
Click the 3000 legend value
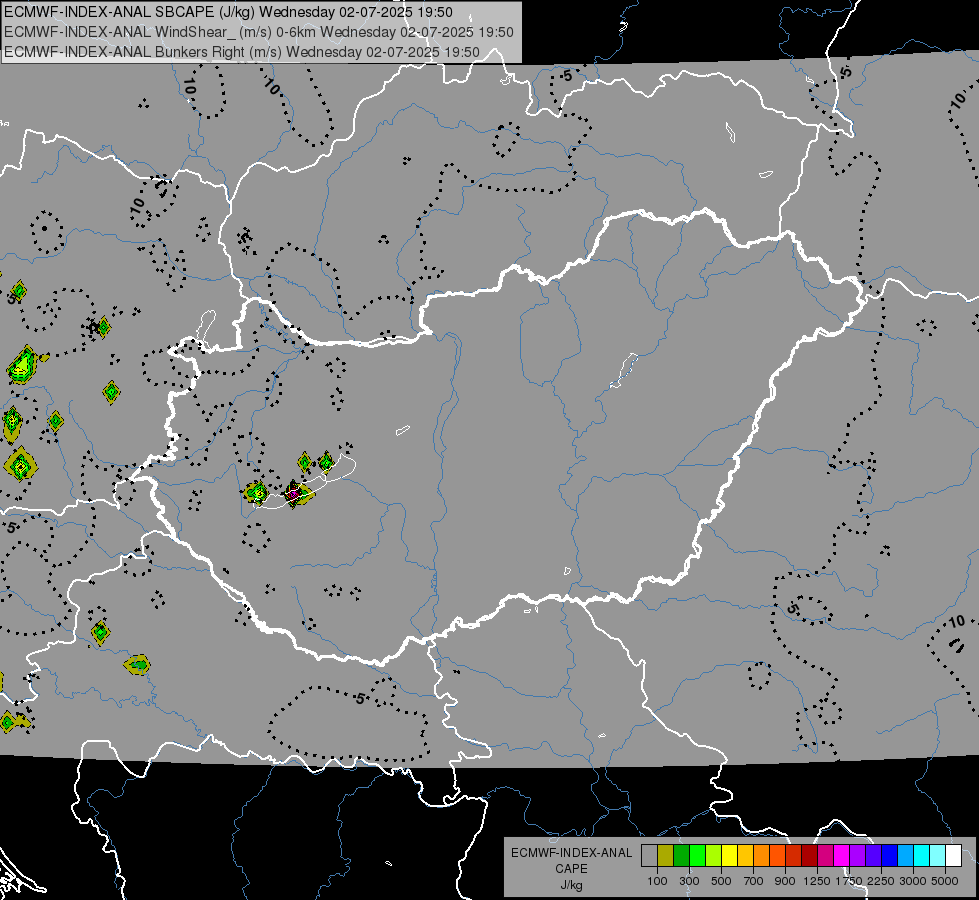pos(913,881)
